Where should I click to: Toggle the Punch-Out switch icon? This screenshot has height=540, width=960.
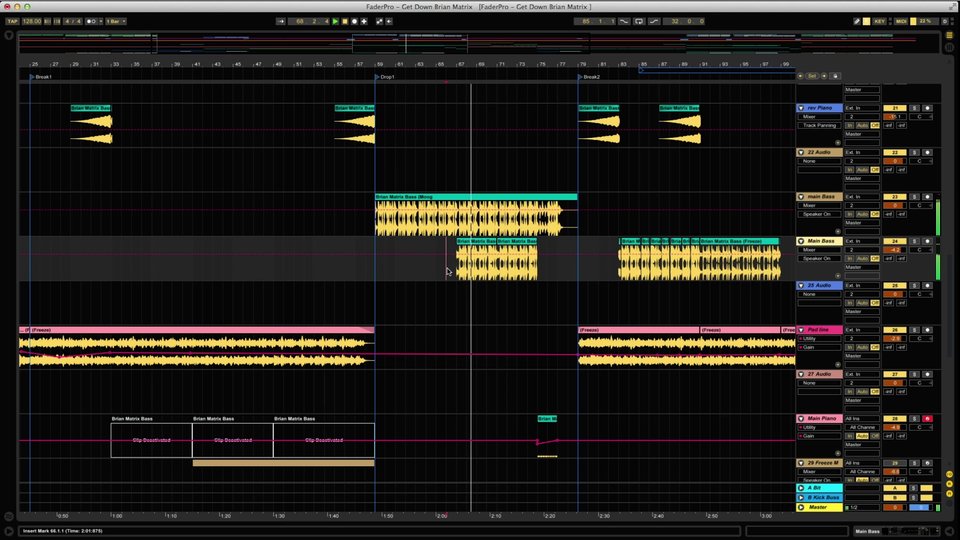click(x=654, y=21)
